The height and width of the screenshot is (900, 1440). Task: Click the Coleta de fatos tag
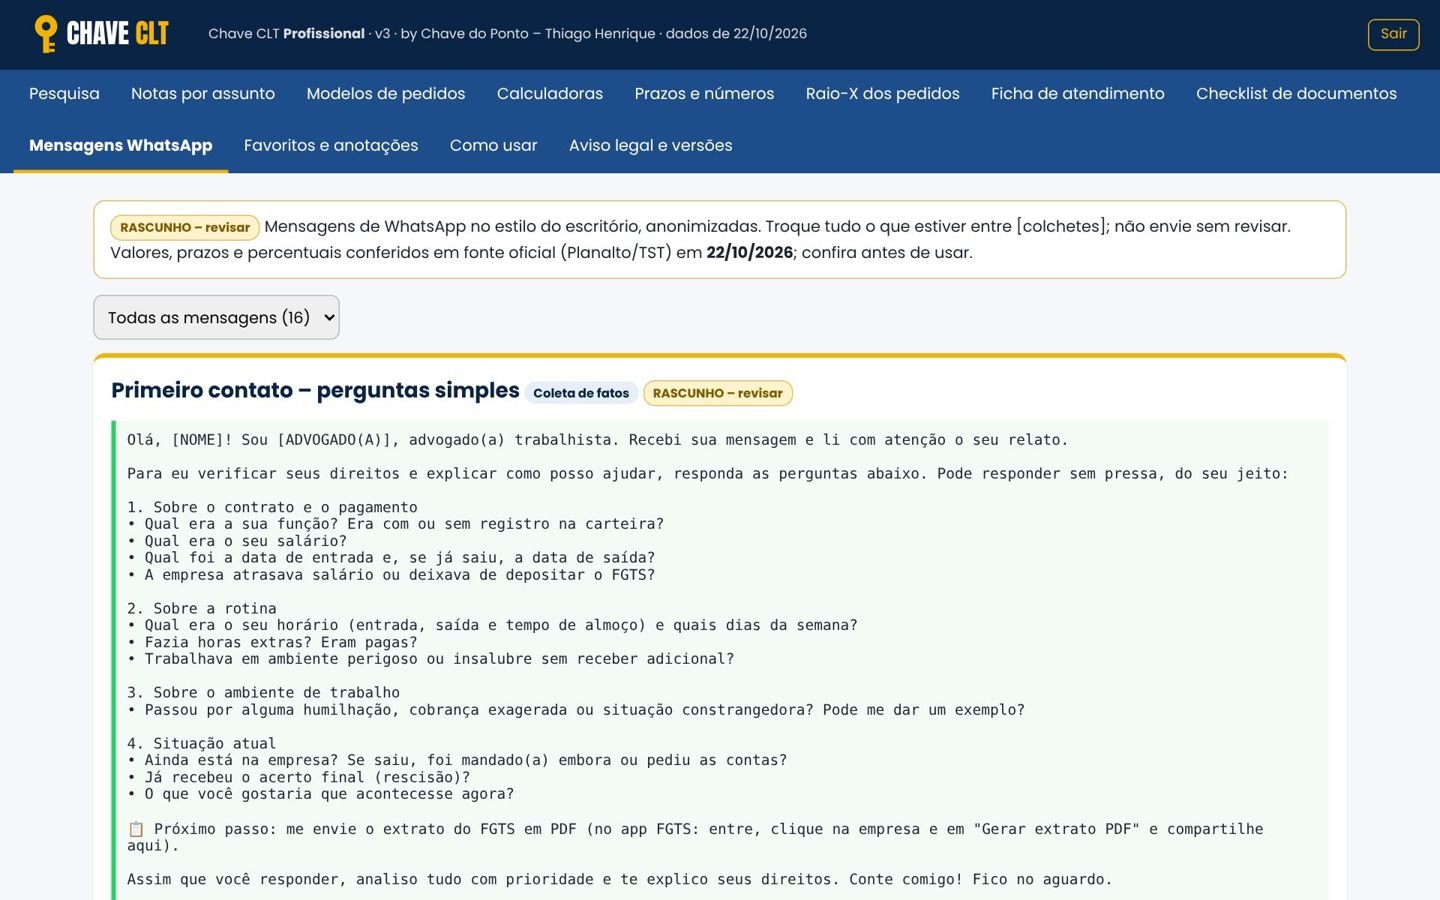581,393
